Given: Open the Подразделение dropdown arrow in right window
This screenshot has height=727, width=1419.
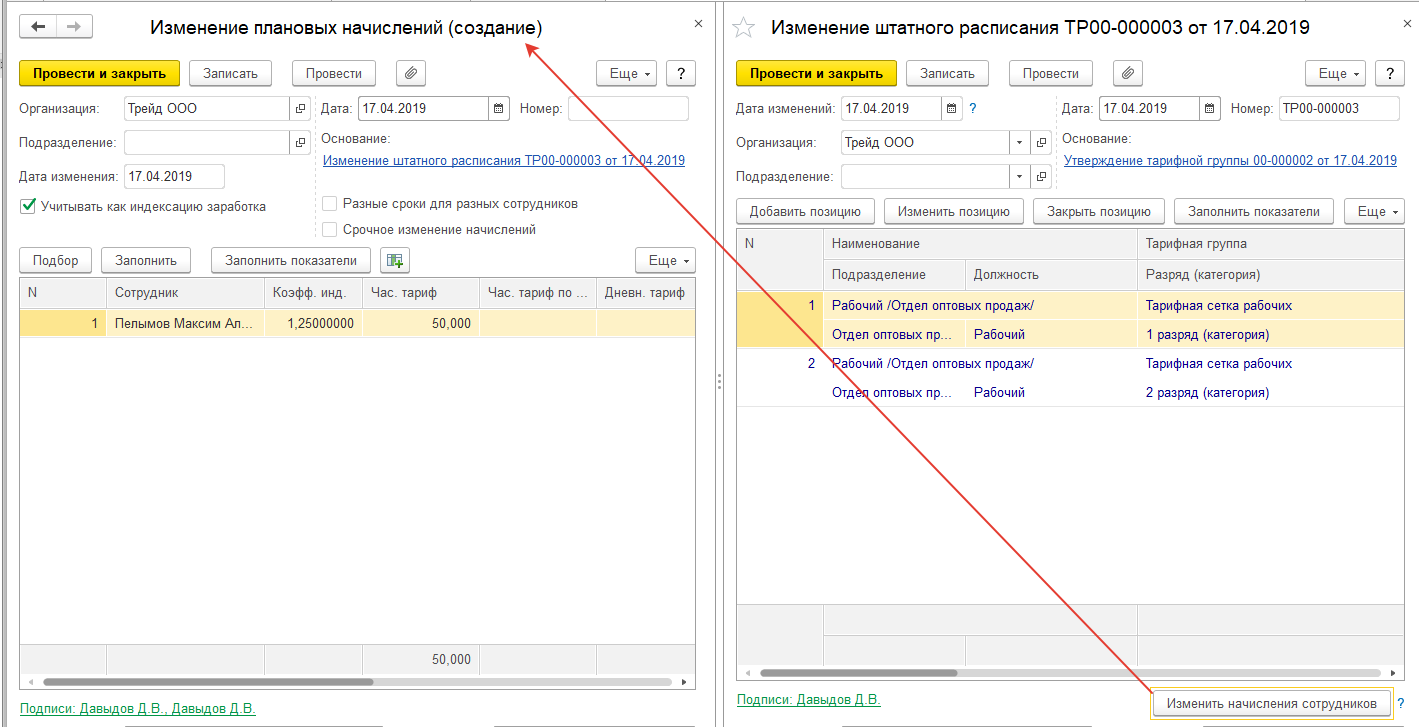Looking at the screenshot, I should tap(1020, 177).
